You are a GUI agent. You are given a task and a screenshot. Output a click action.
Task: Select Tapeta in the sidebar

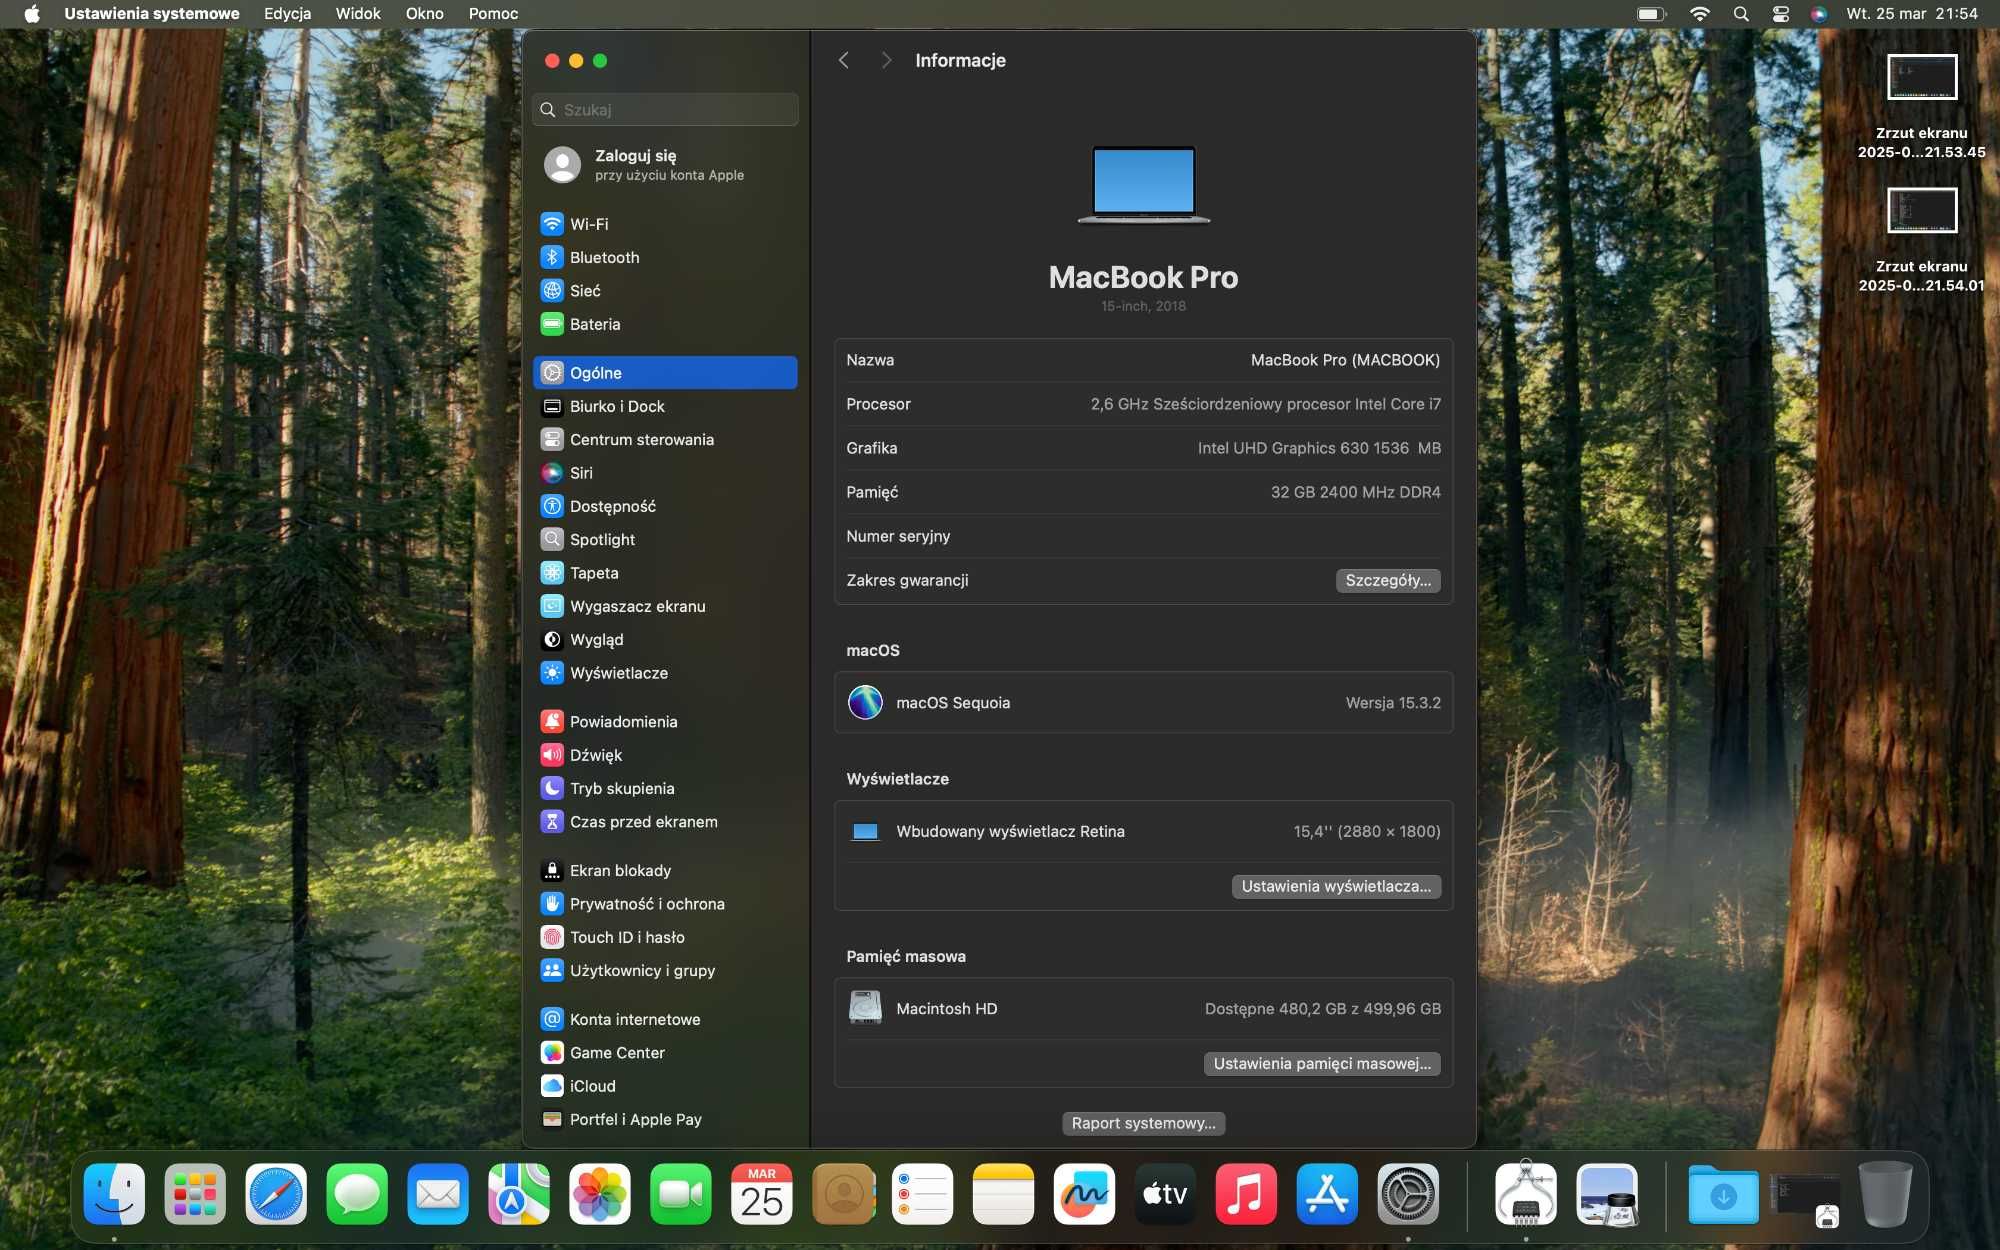coord(665,573)
